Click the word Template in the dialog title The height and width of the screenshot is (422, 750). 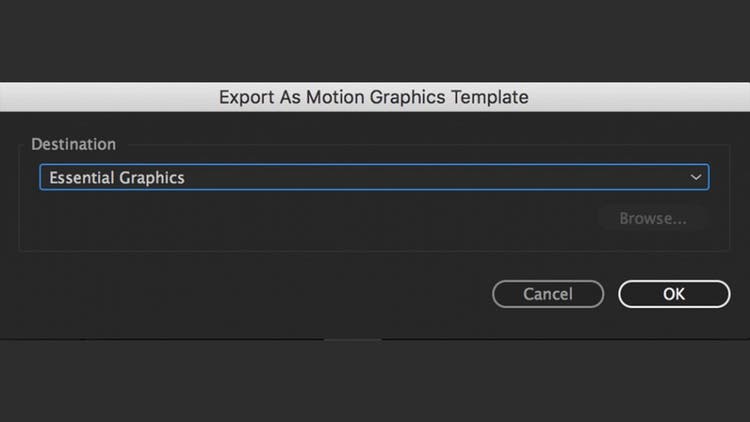pos(488,97)
